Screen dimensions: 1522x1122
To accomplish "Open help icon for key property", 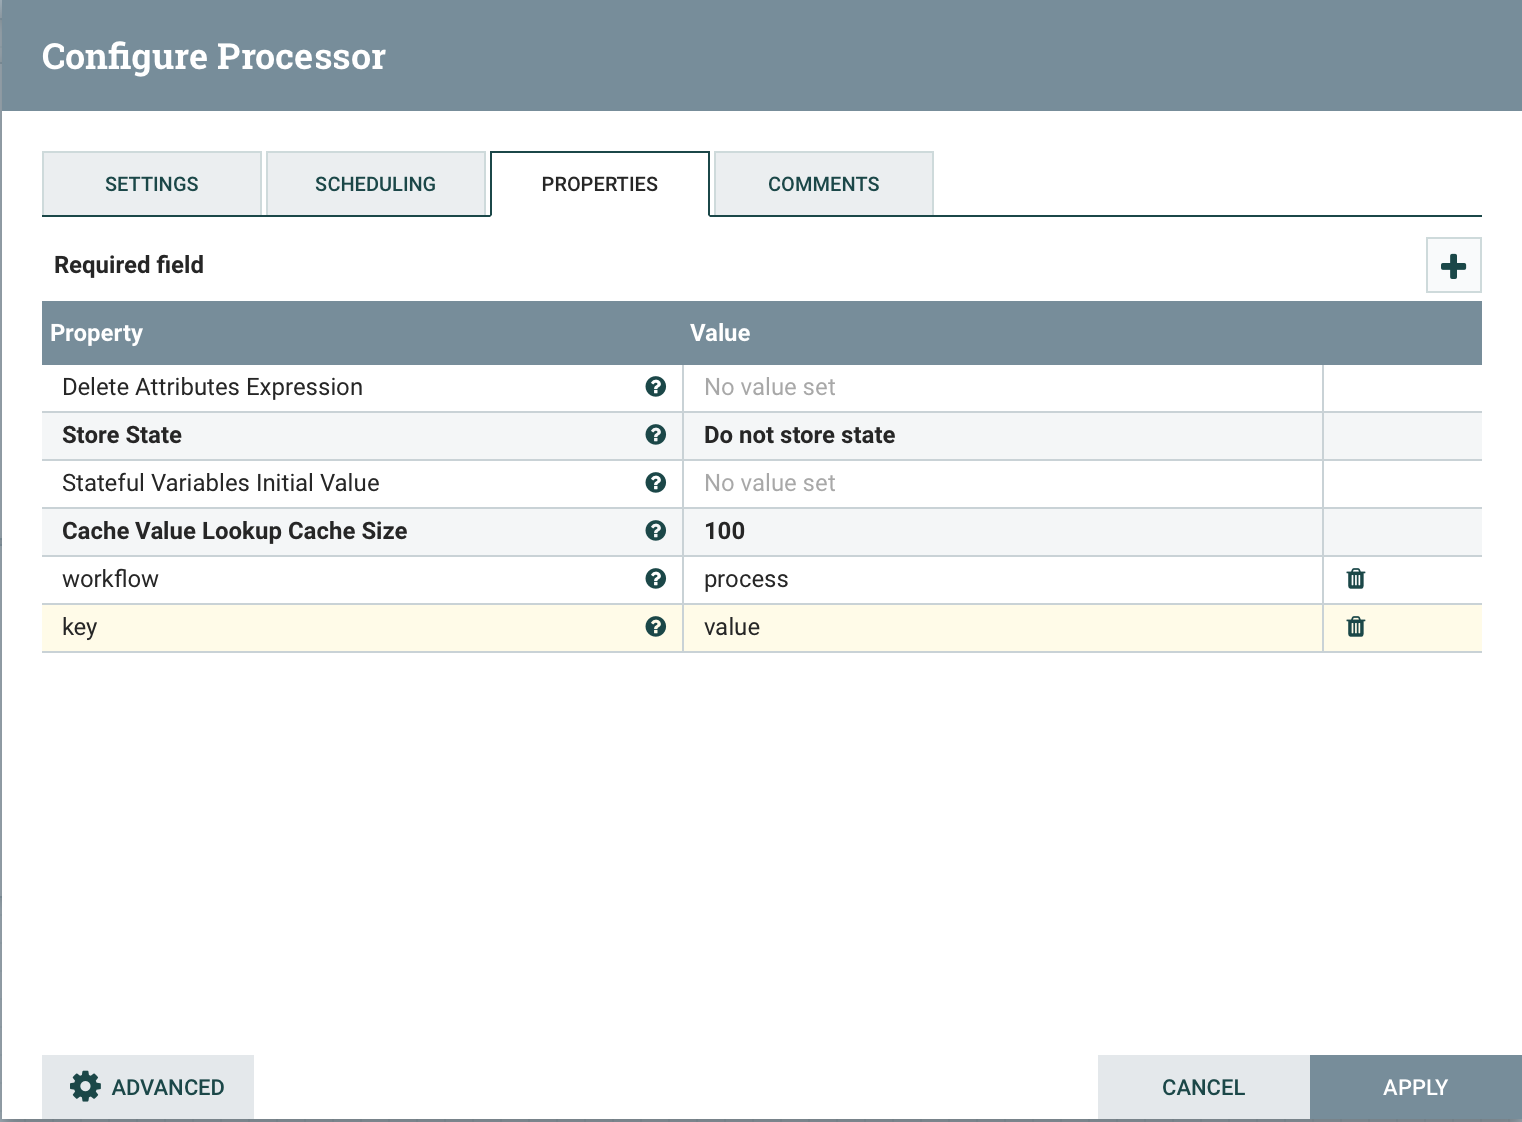I will click(656, 627).
